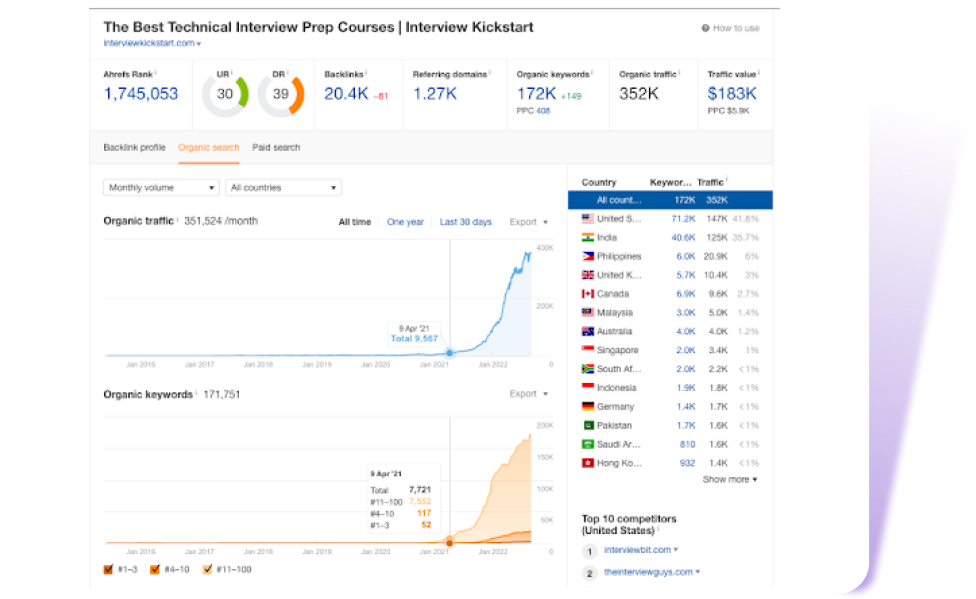This screenshot has height=599, width=976.
Task: Click the Philippines flag icon
Action: [x=588, y=256]
